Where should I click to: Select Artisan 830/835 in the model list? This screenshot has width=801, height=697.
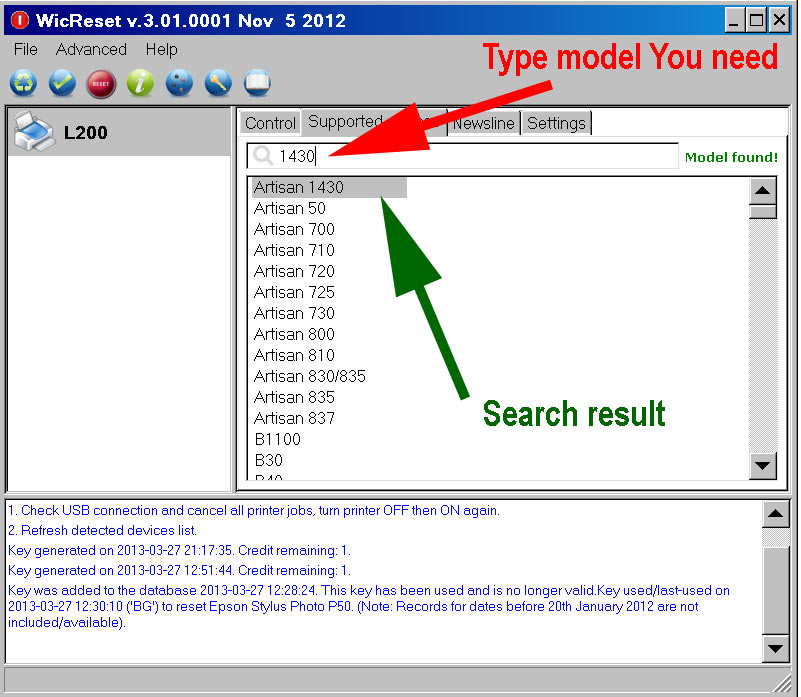pyautogui.click(x=310, y=376)
